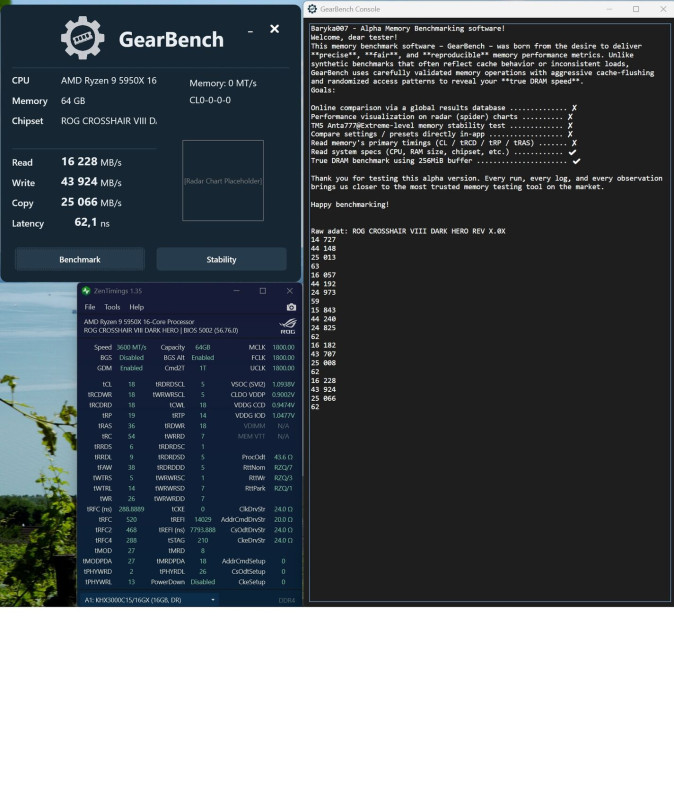Select the CPU value AMD Ryzen 9 5950X
This screenshot has width=674, height=800.
[x=109, y=81]
